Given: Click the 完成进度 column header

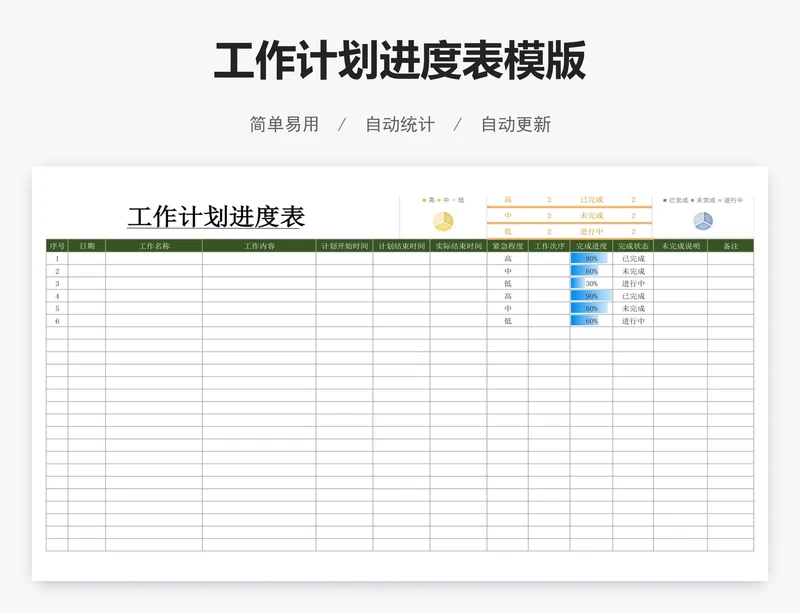Looking at the screenshot, I should point(591,246).
